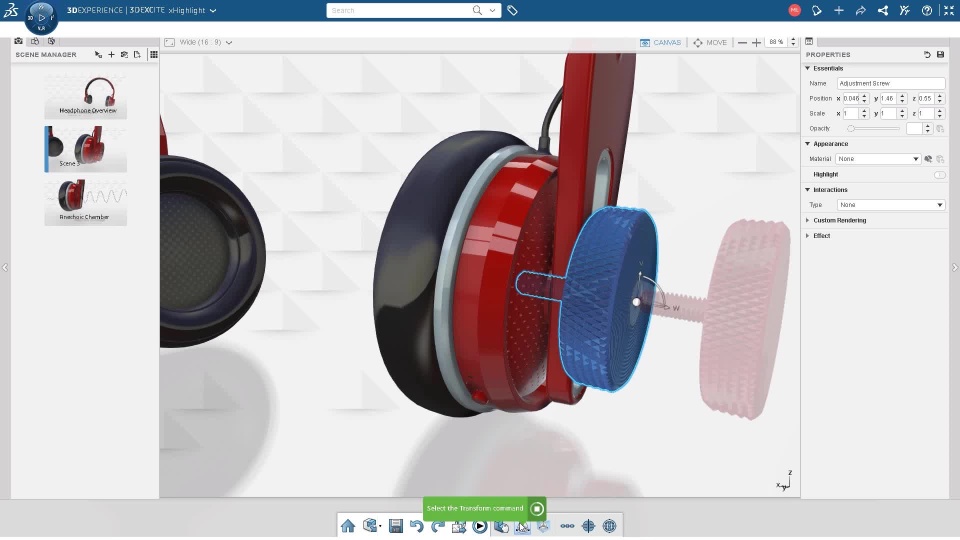Click the share arrow icon in top bar
The width and height of the screenshot is (960, 540).
click(x=861, y=10)
